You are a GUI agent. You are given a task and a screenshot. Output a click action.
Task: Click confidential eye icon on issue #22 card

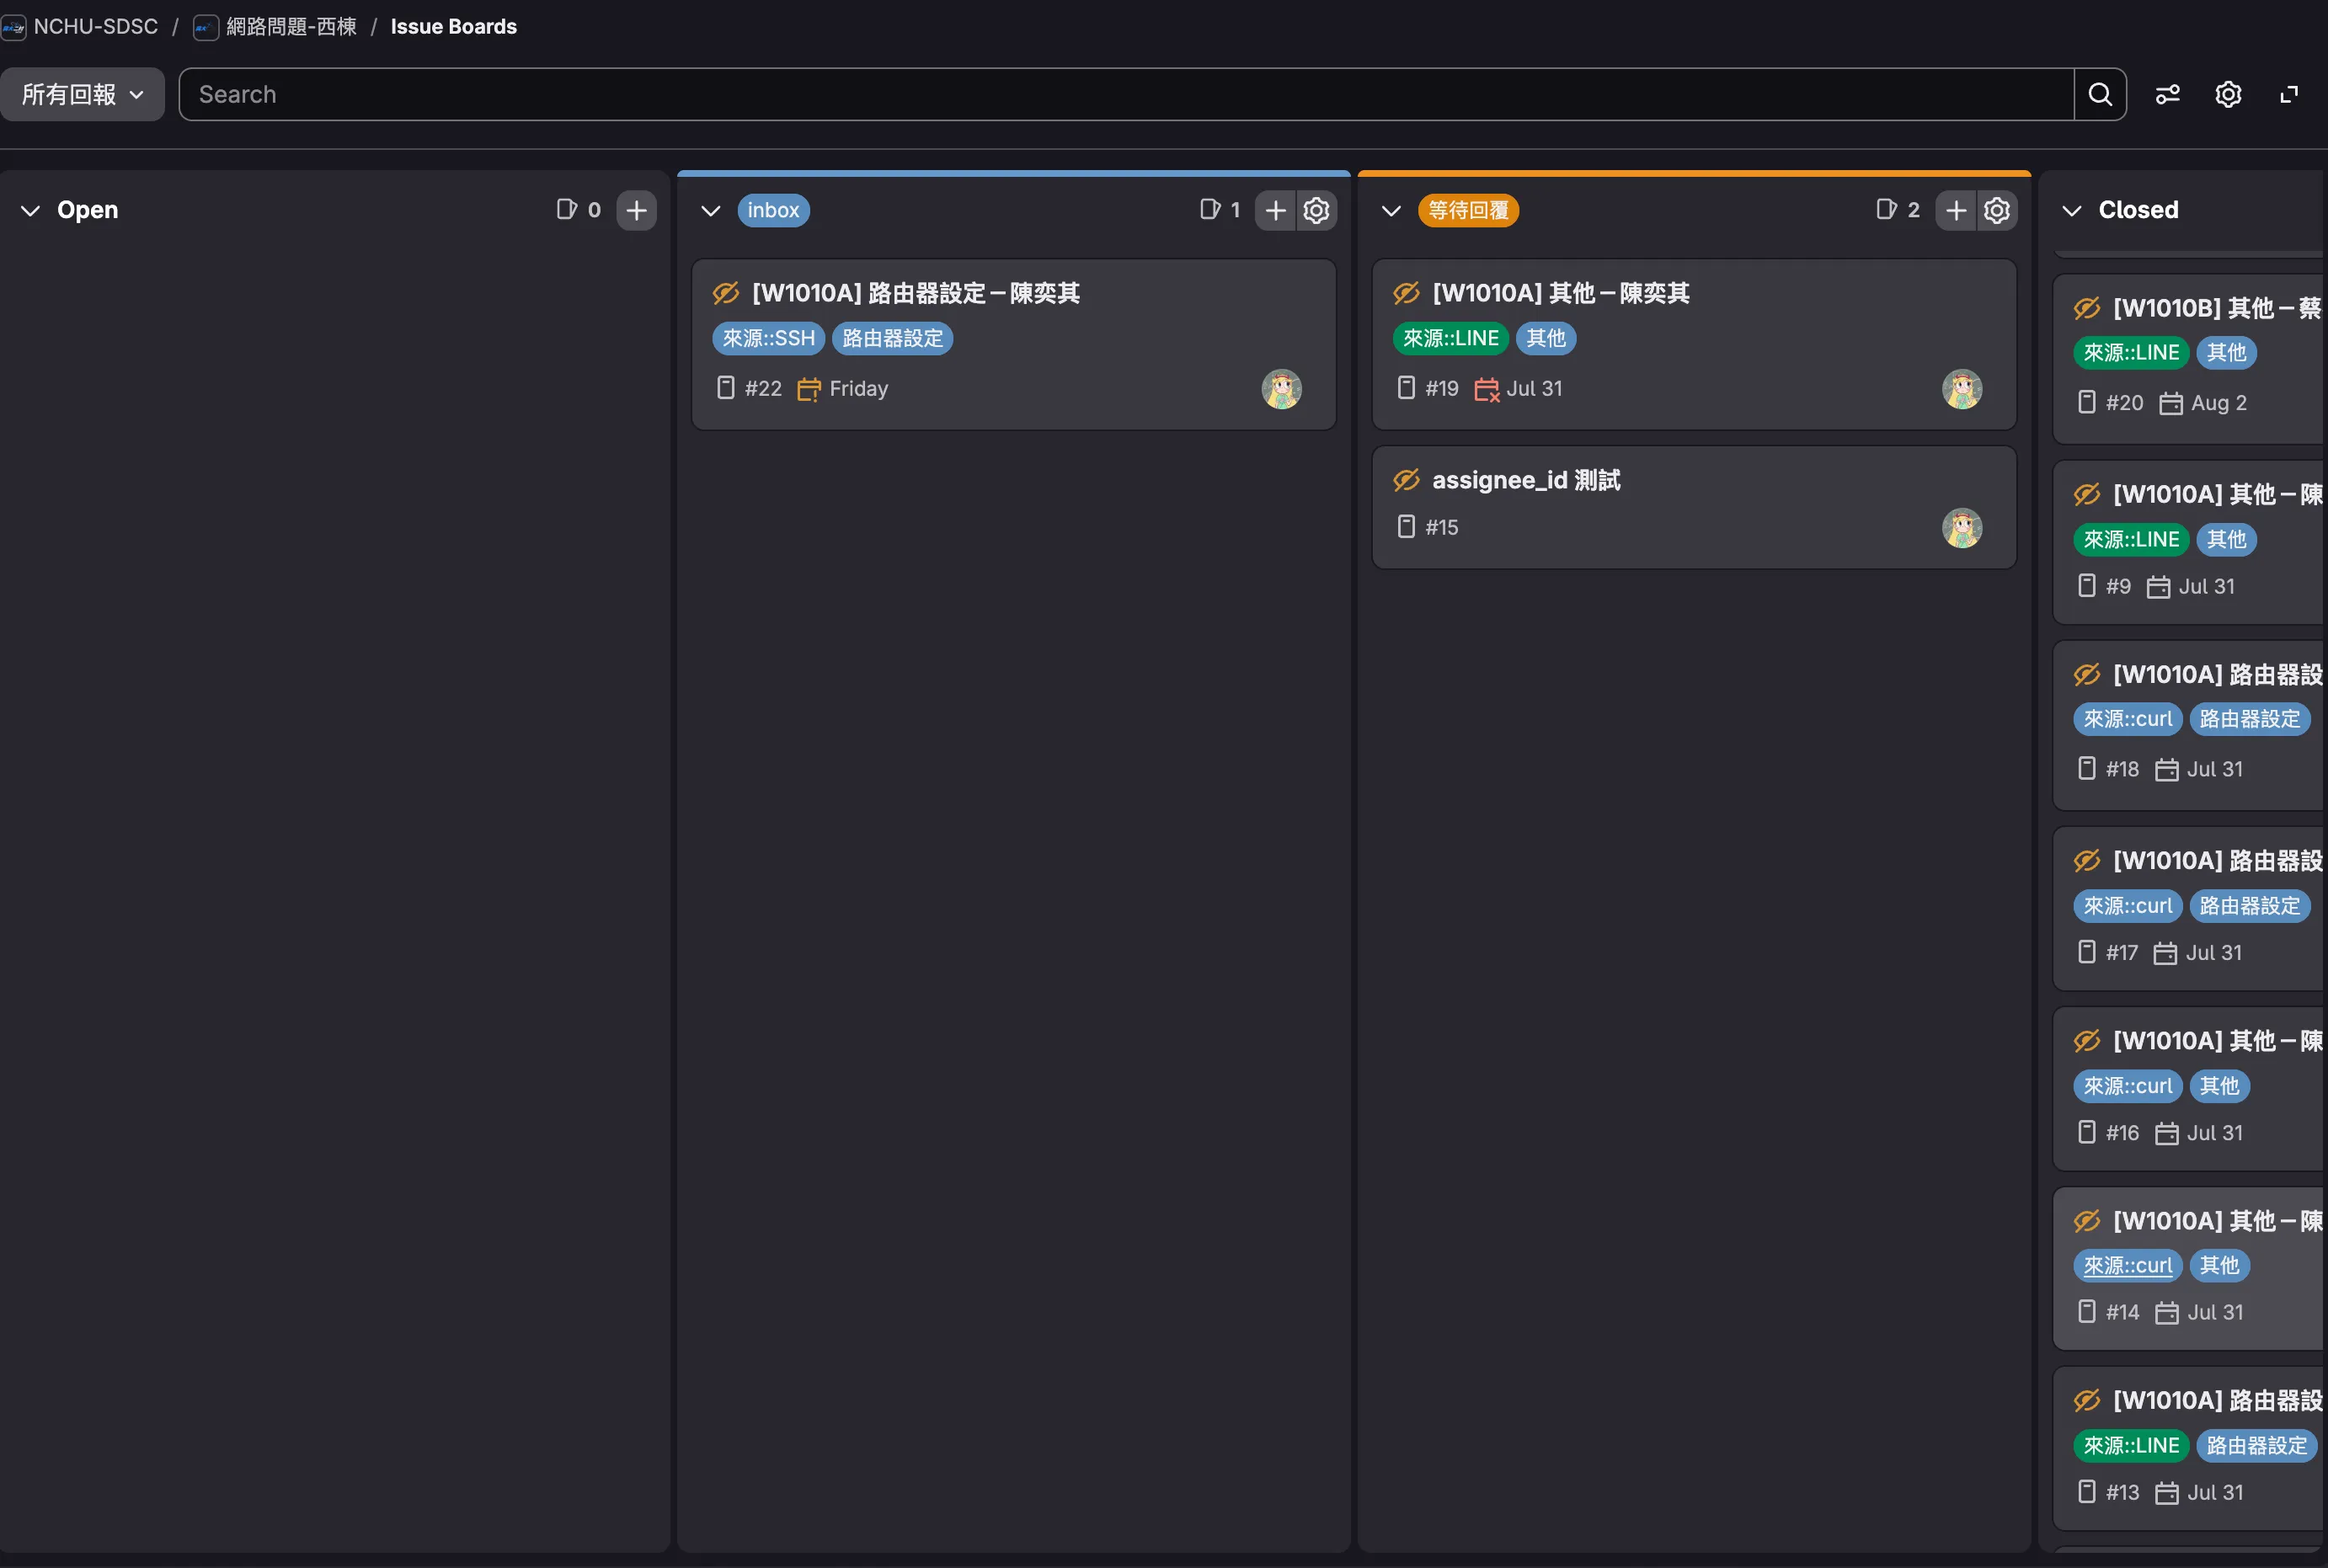[x=726, y=293]
